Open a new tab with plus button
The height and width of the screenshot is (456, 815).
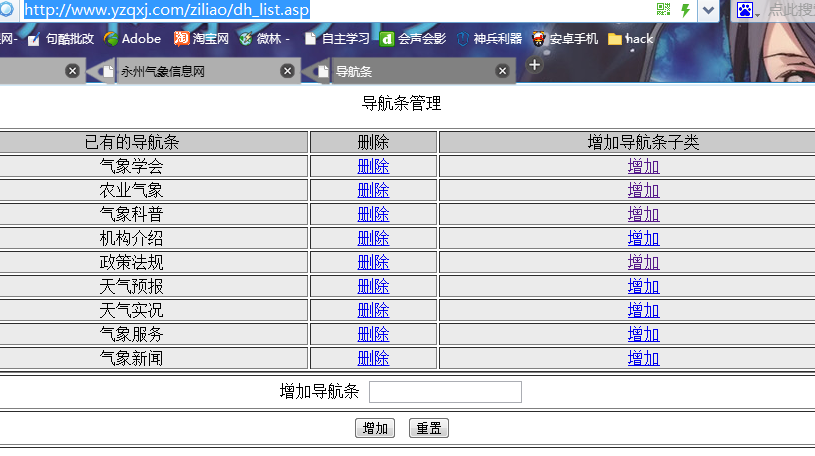click(x=534, y=65)
